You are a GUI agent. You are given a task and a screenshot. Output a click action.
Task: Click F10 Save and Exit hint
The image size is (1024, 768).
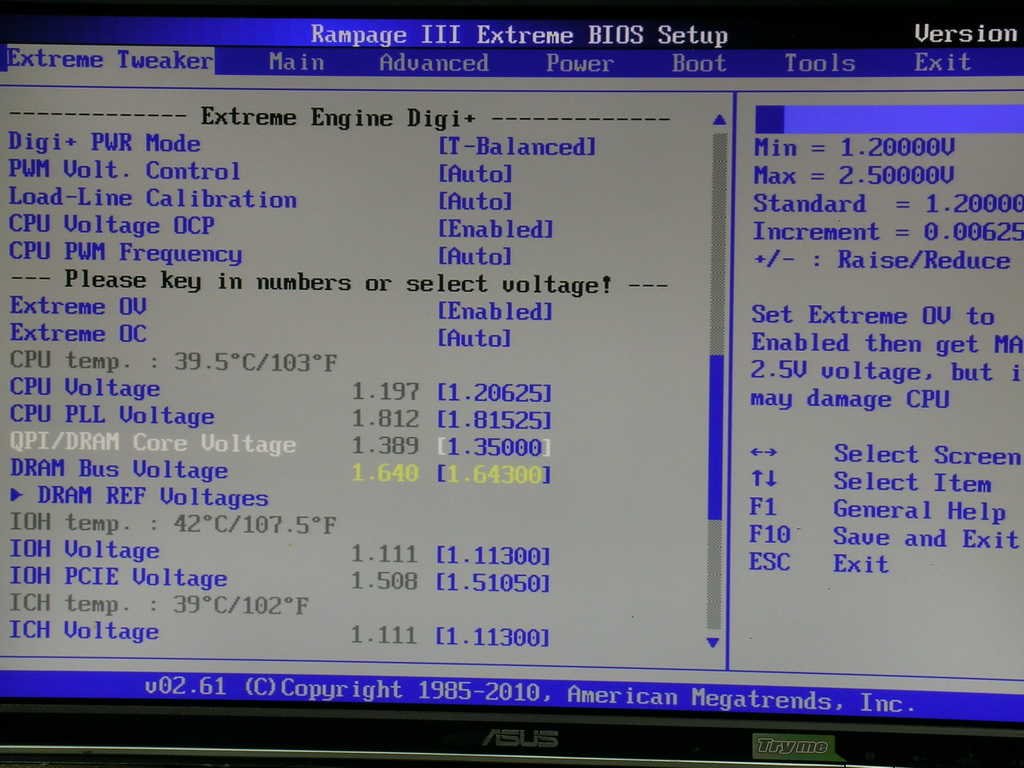pyautogui.click(x=884, y=537)
